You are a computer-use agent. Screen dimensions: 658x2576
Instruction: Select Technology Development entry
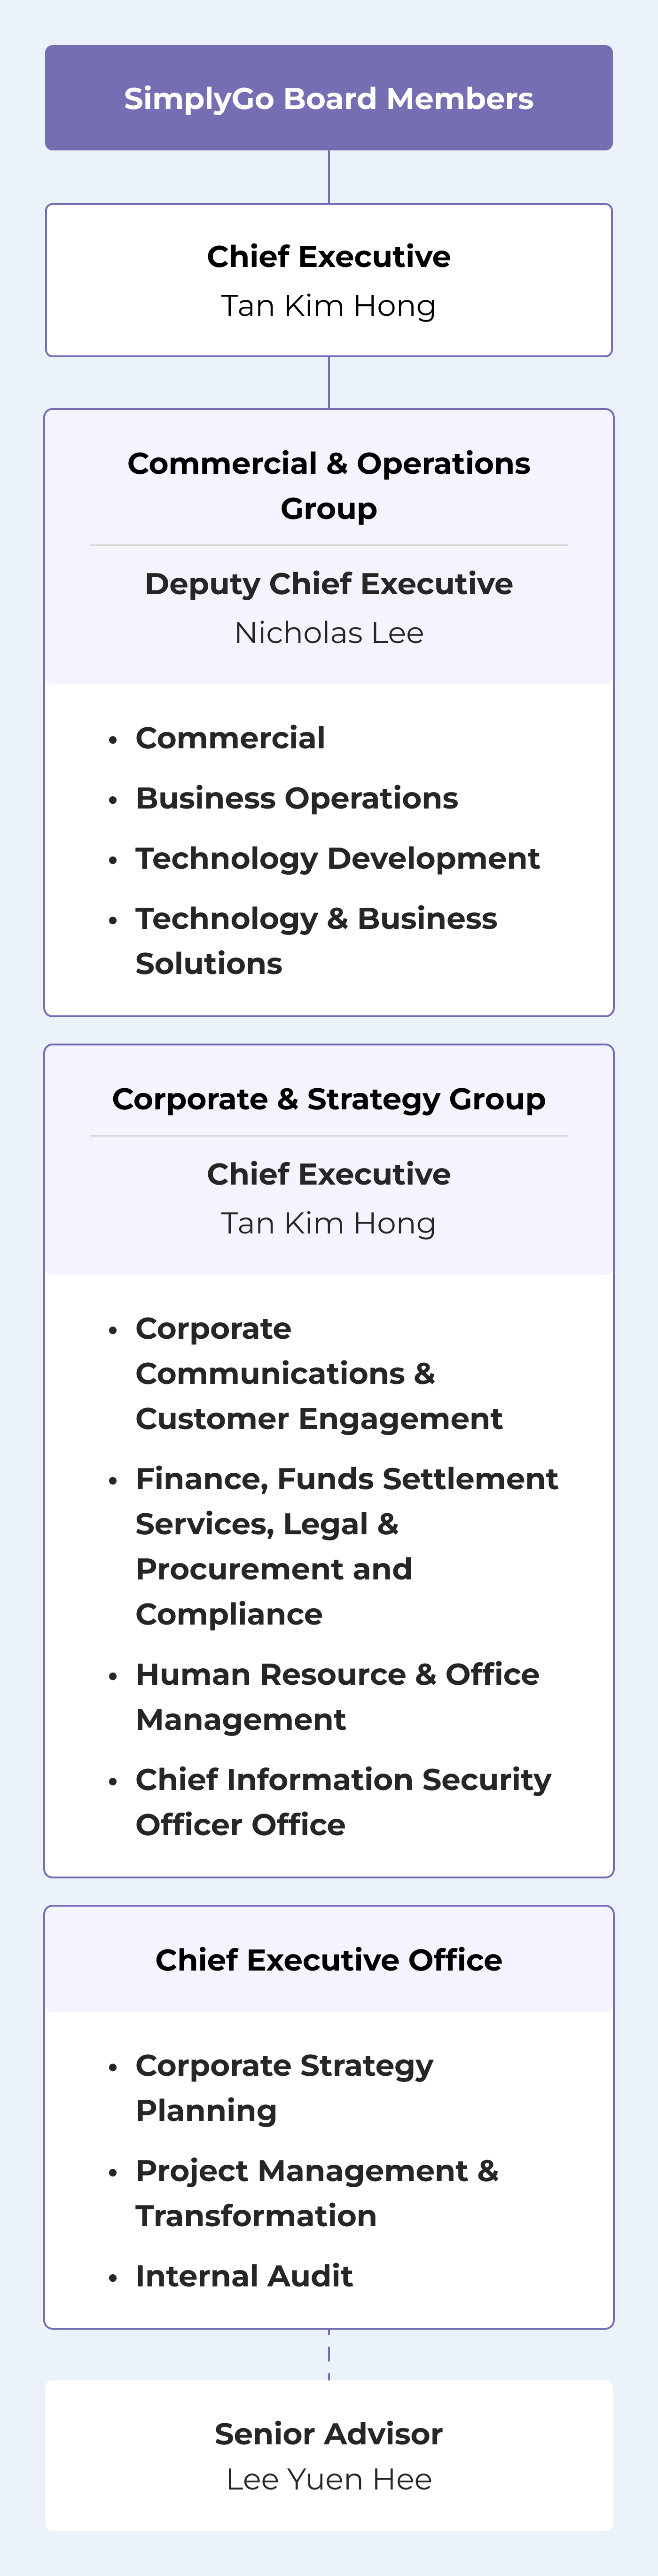coord(337,858)
